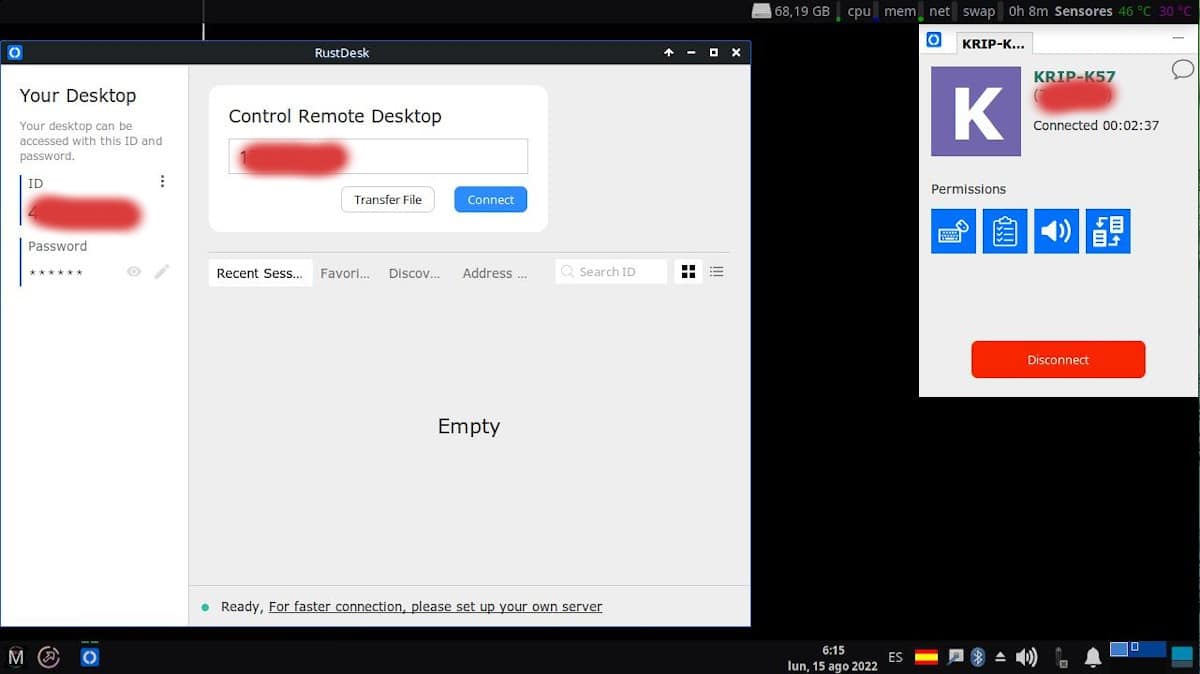Open the Favorites tab

[x=345, y=273]
